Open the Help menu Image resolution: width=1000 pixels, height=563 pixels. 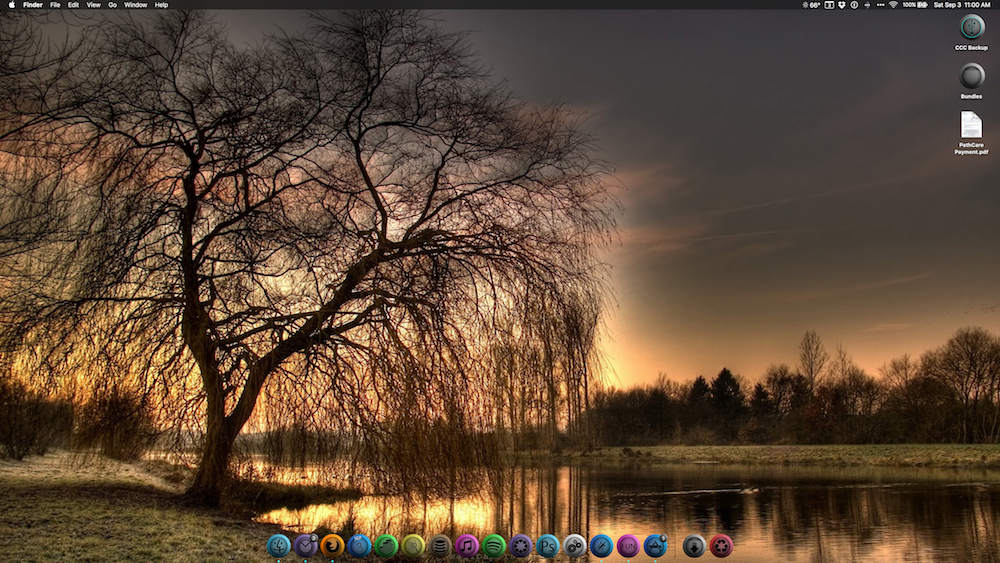[161, 4]
